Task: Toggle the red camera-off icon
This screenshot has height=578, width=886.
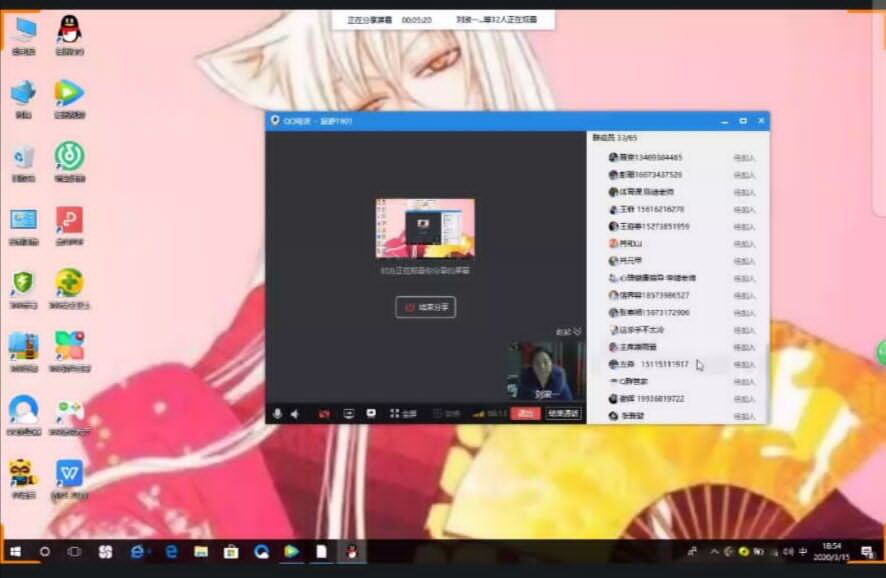Action: tap(324, 414)
